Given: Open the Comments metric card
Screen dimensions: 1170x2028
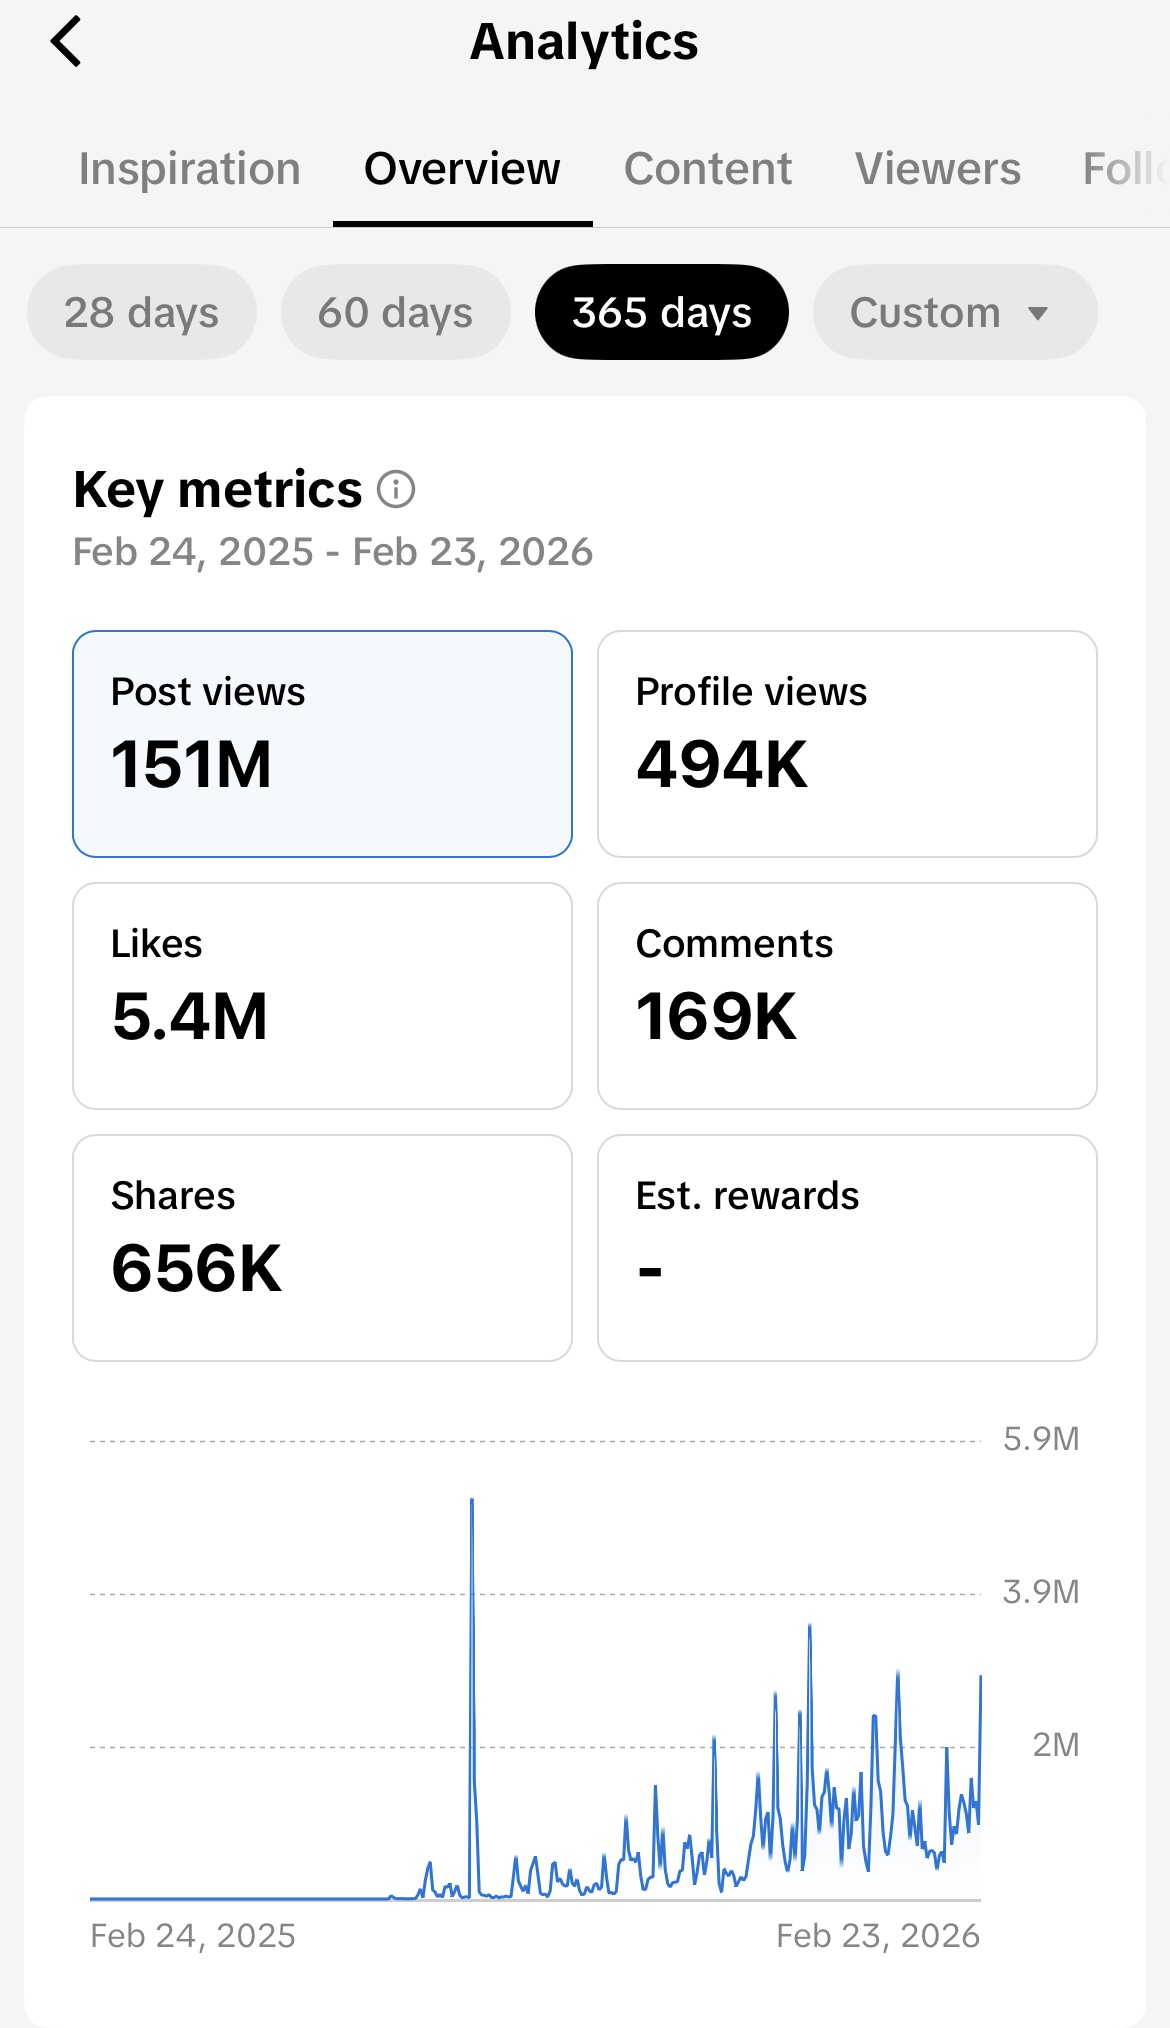Looking at the screenshot, I should [x=847, y=996].
